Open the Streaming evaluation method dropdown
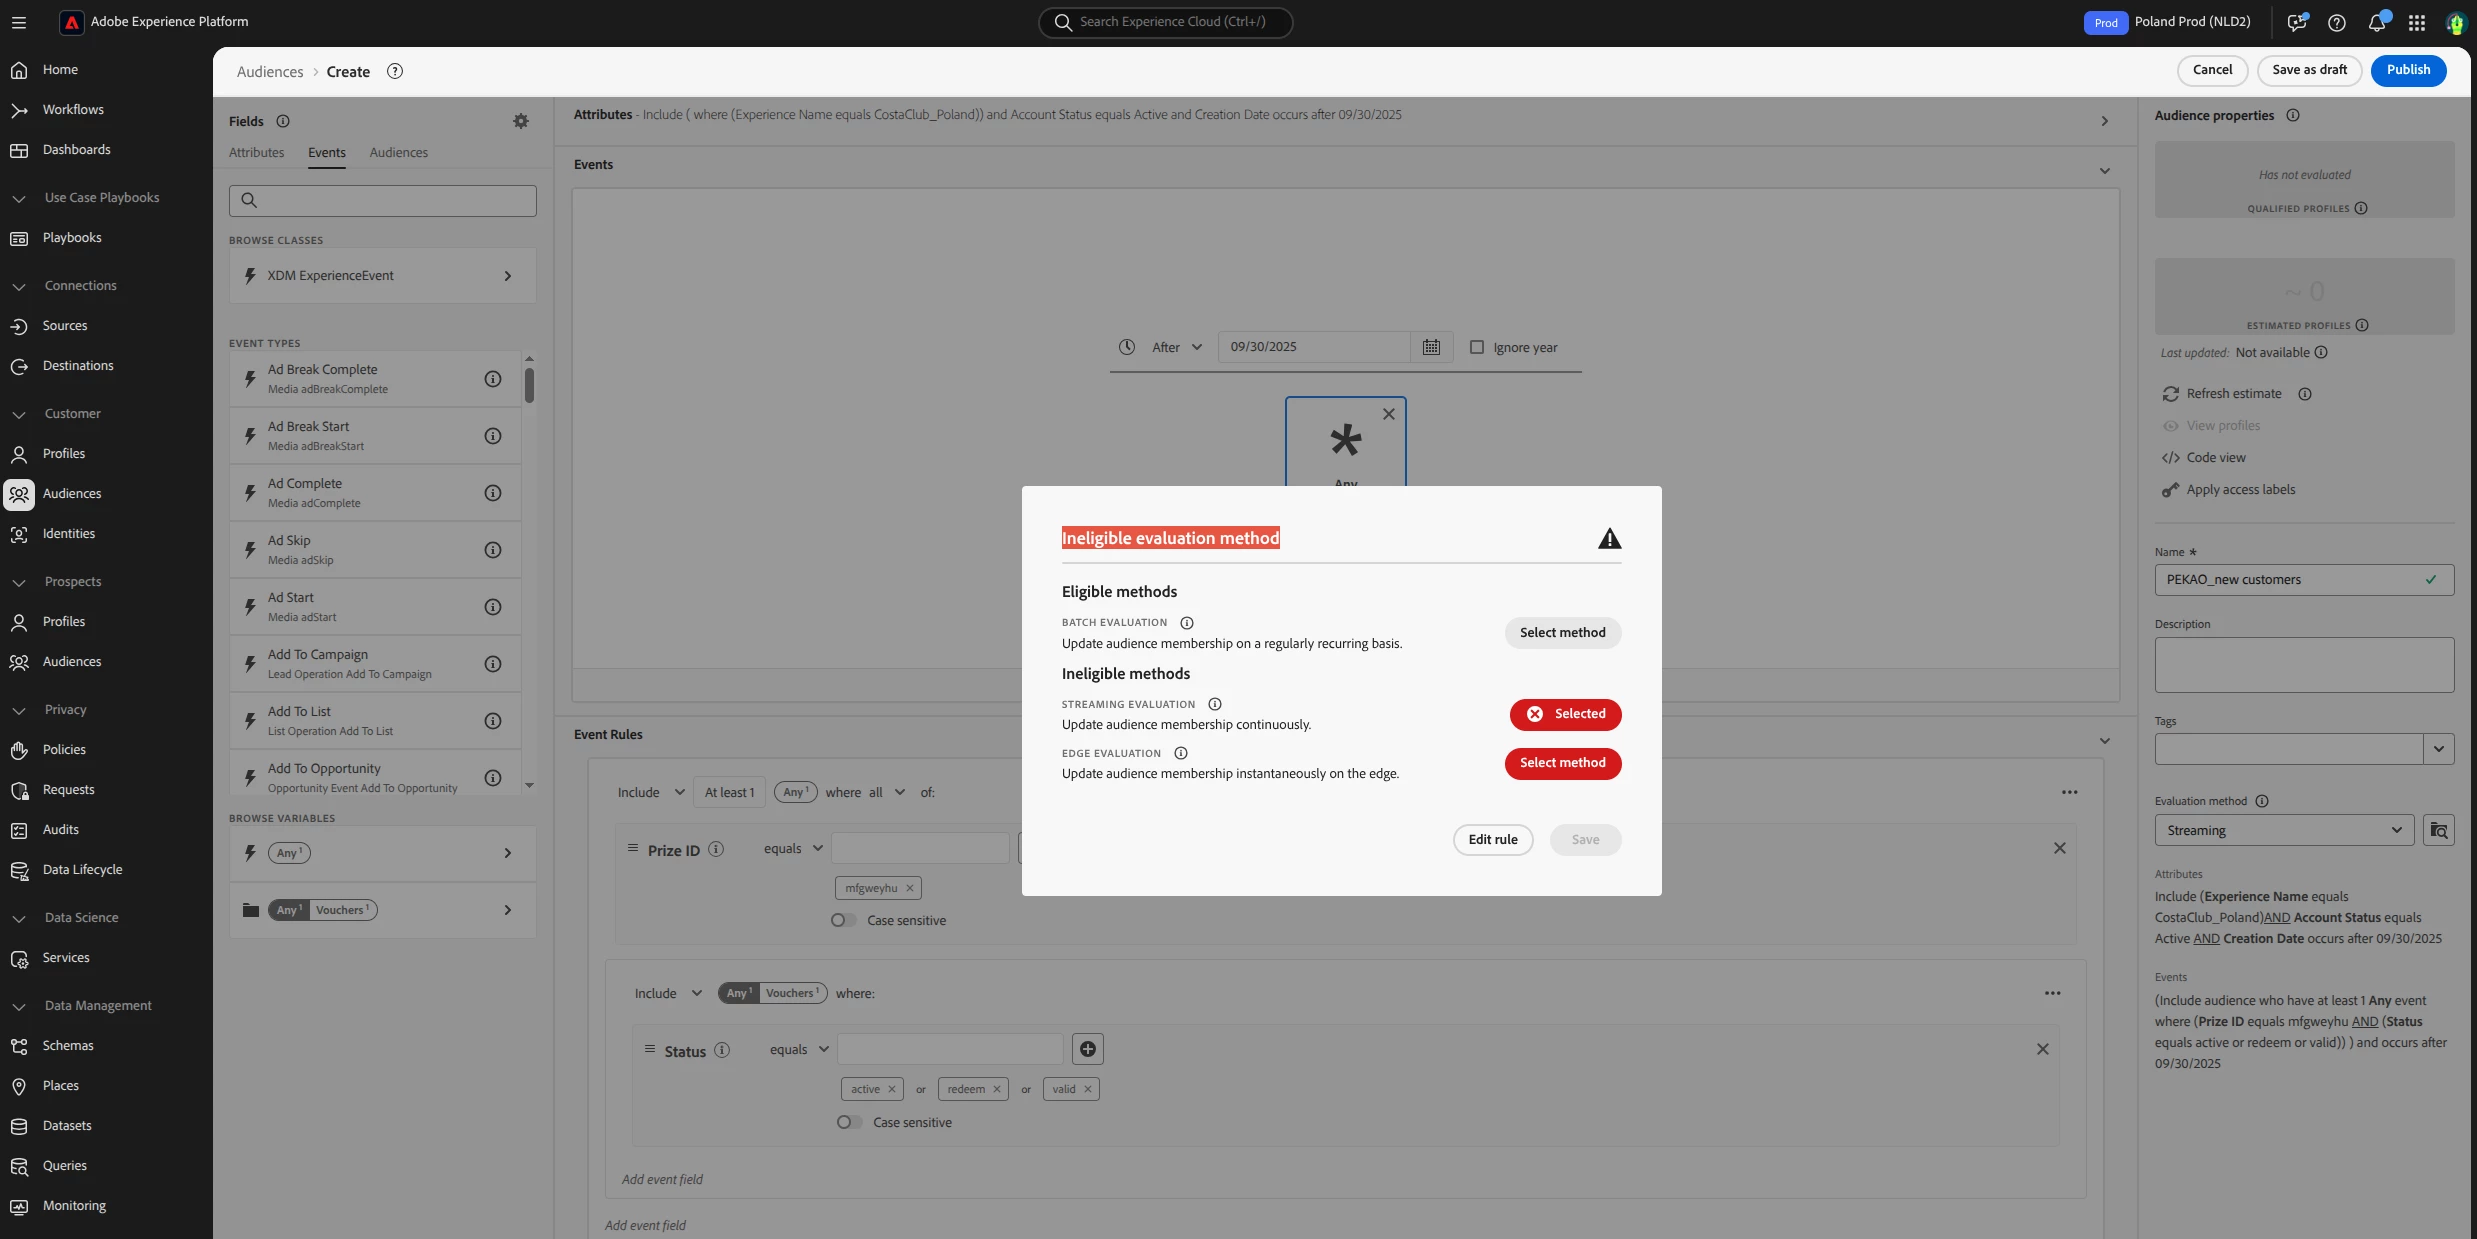 [2283, 830]
